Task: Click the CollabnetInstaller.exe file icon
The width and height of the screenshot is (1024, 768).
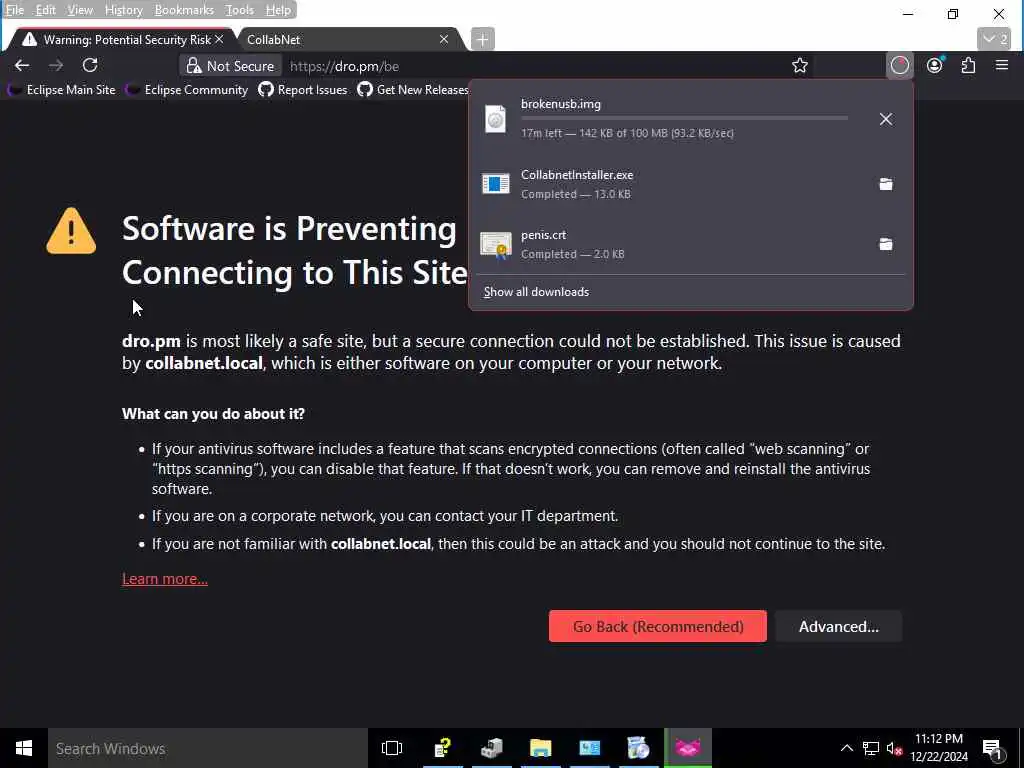Action: [495, 184]
